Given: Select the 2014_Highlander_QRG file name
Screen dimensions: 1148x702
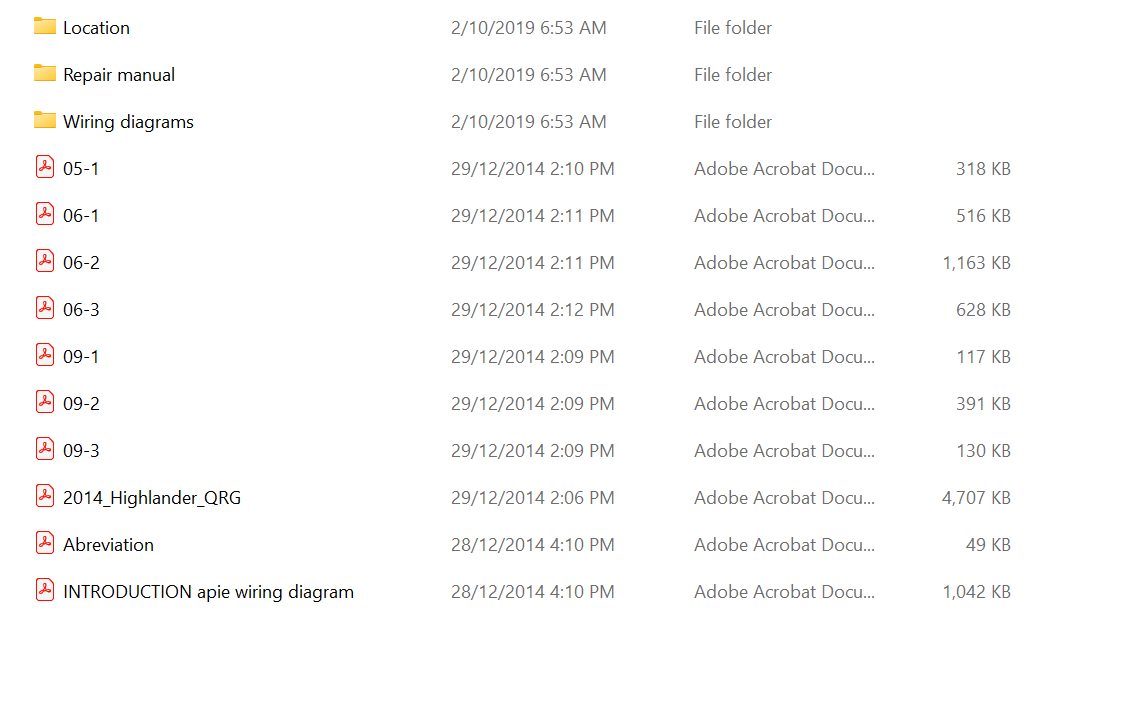Looking at the screenshot, I should (152, 498).
